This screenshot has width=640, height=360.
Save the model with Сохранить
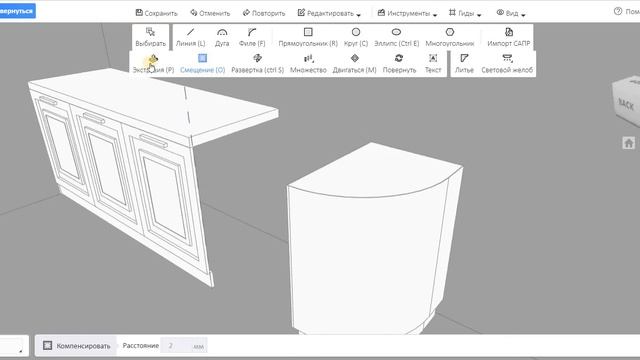(x=156, y=13)
